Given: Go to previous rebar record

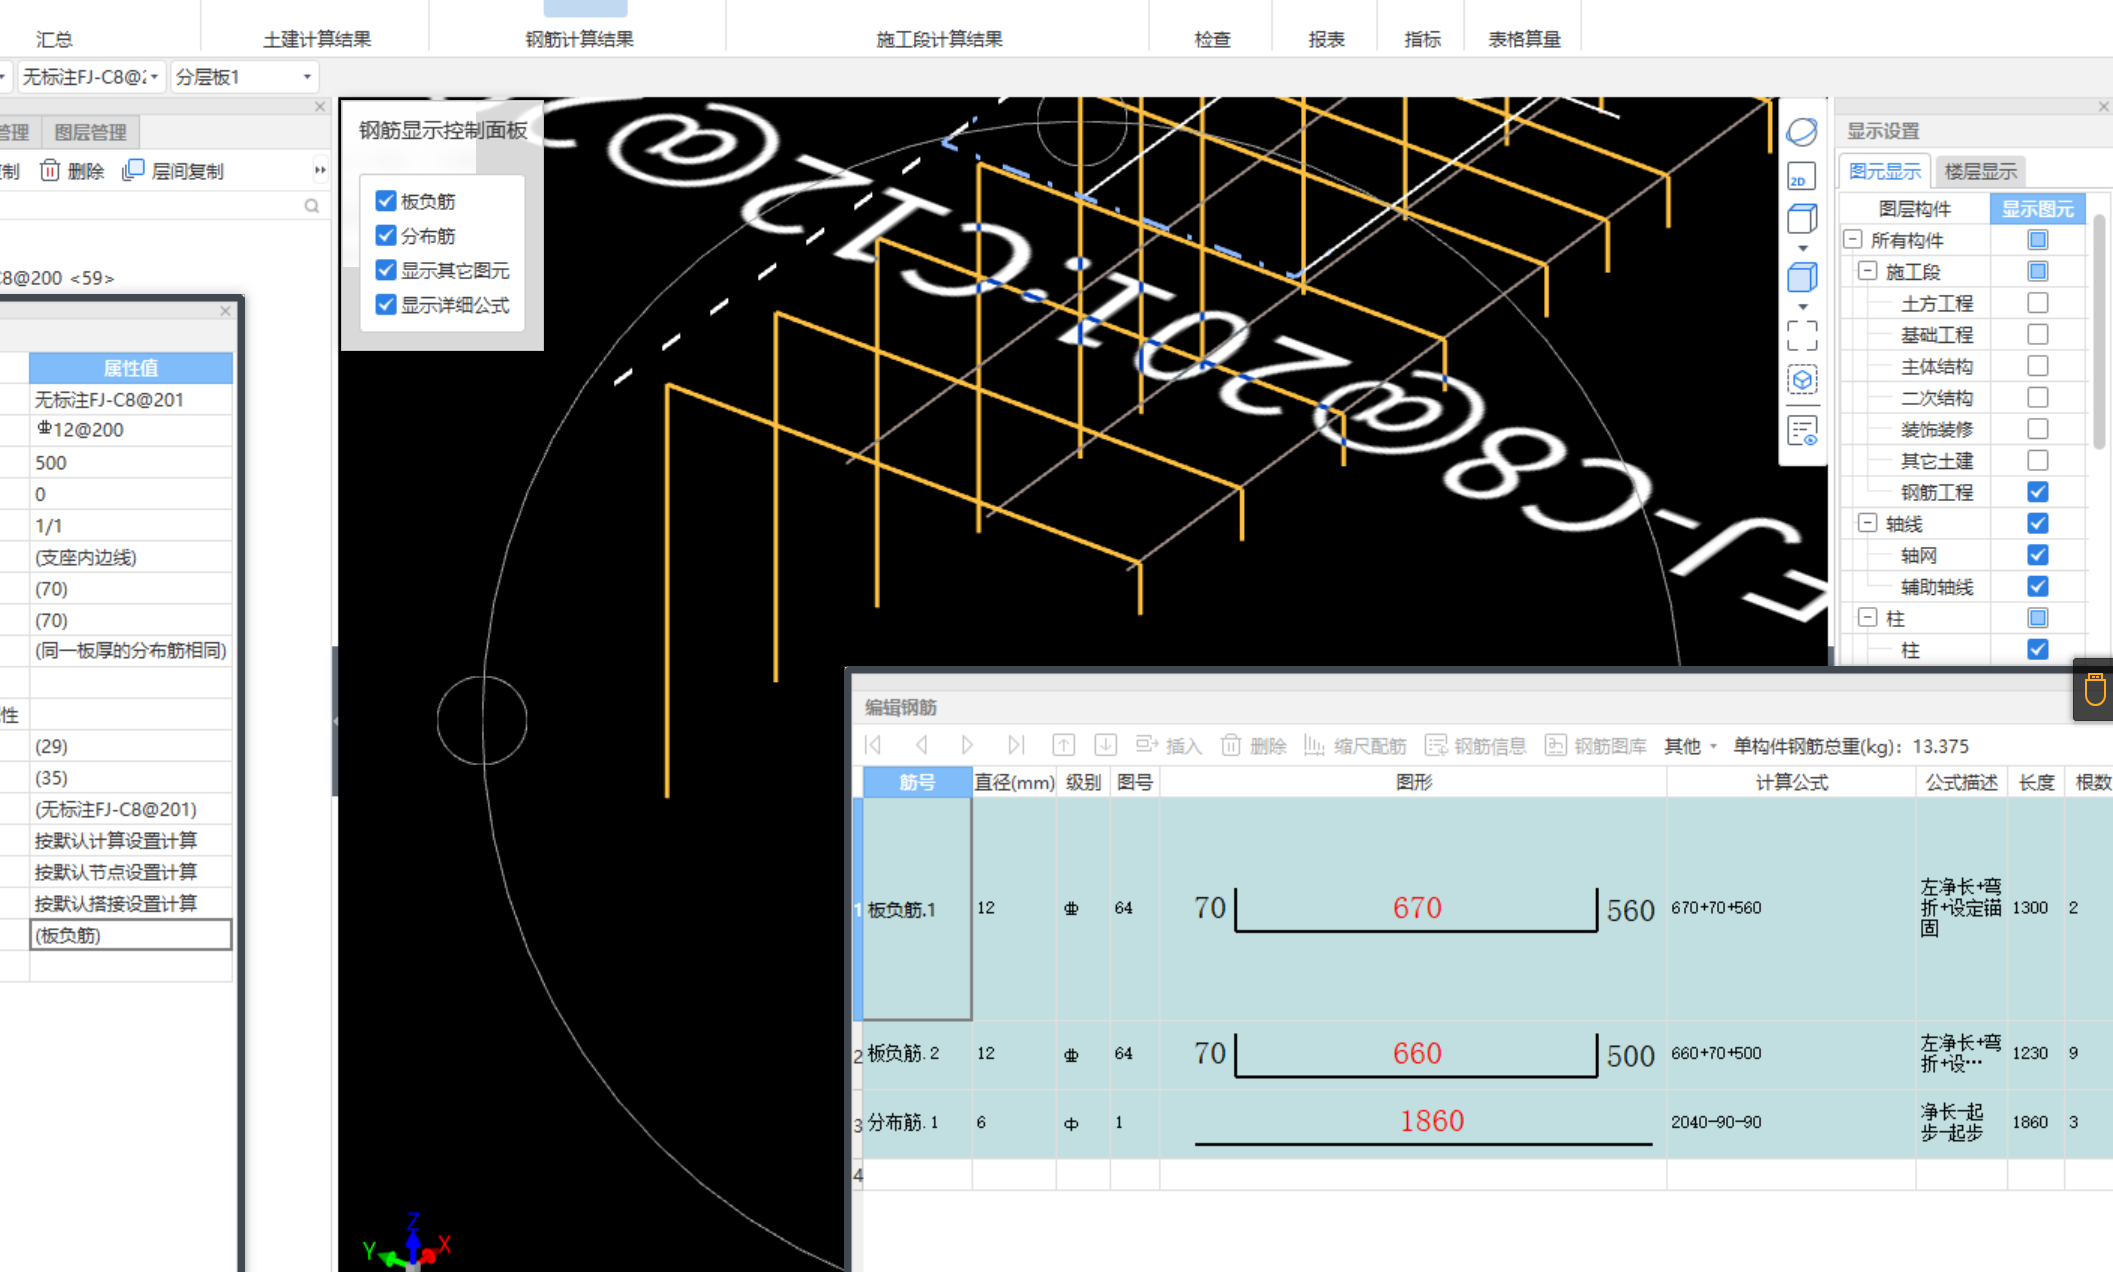Looking at the screenshot, I should [x=921, y=745].
